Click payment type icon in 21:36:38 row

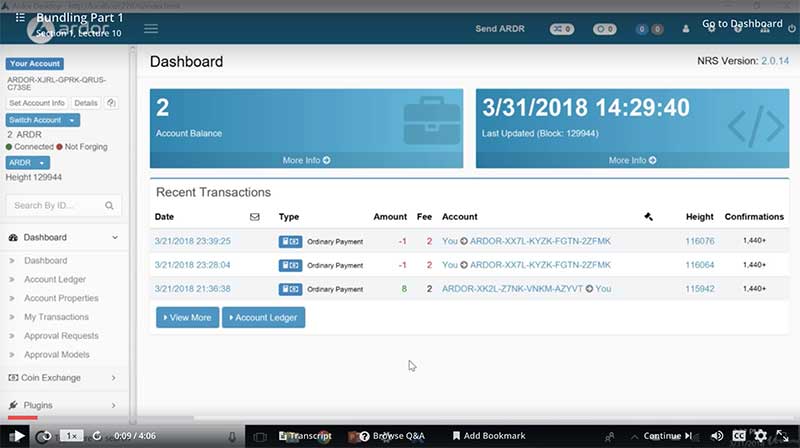290,289
